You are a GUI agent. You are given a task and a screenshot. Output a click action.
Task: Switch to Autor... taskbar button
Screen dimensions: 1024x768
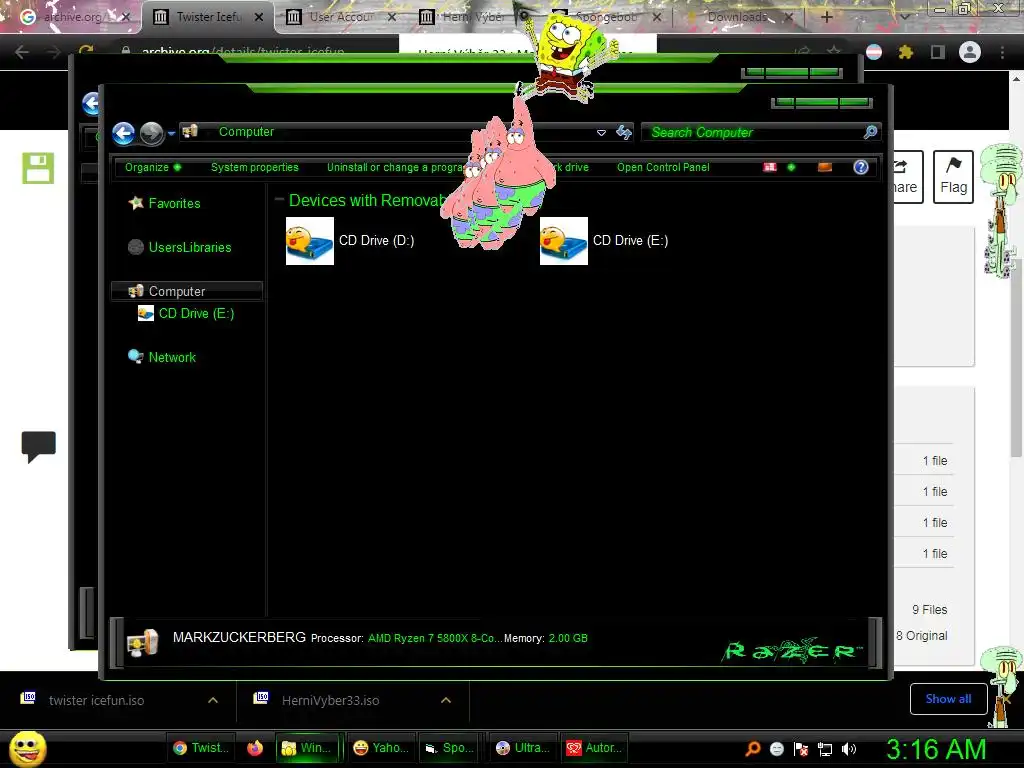[x=593, y=748]
